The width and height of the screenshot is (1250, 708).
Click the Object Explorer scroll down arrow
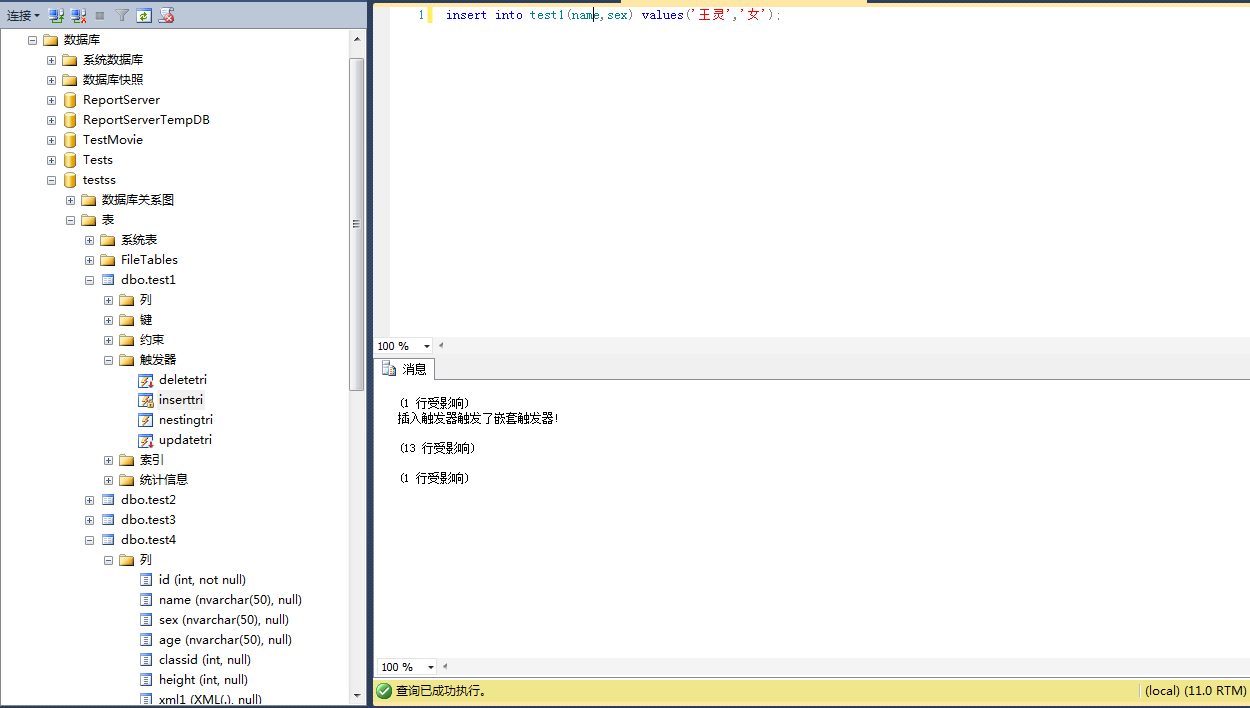click(357, 695)
